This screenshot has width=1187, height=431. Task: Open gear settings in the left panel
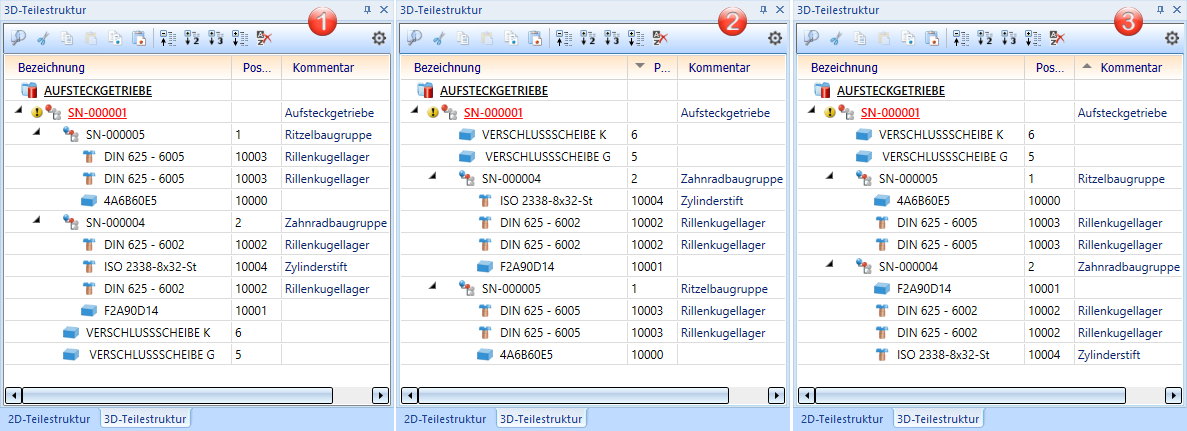379,39
